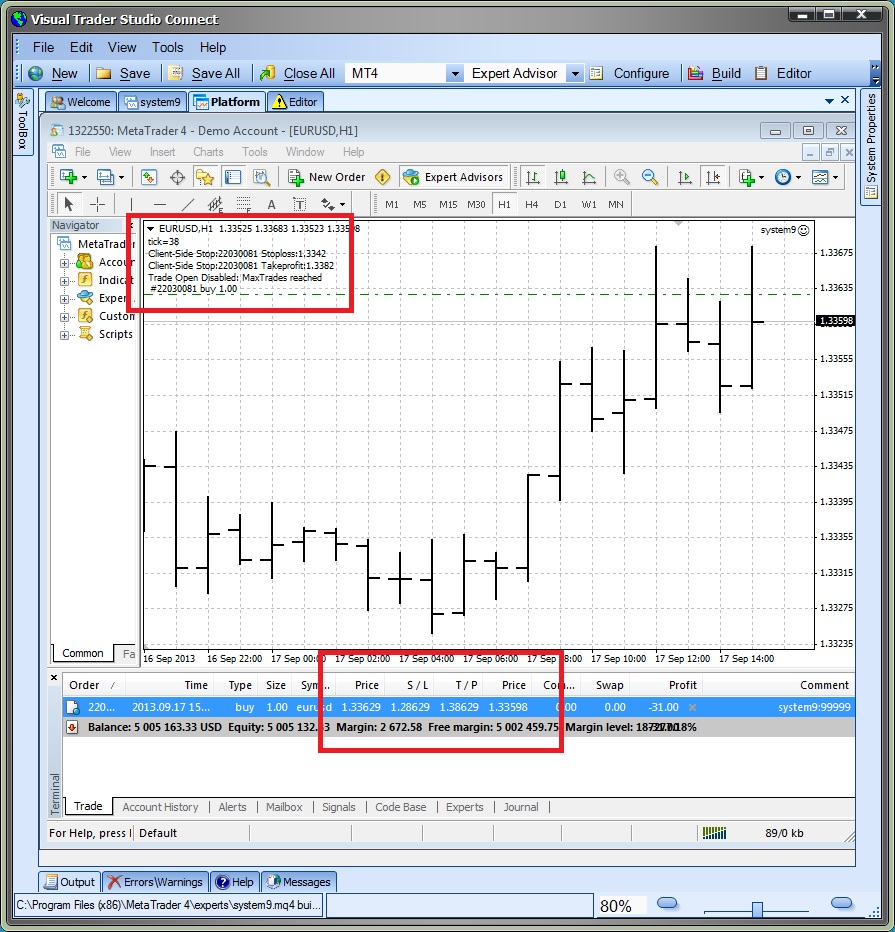Adjust the zoom slider at bottom right

pos(757,908)
